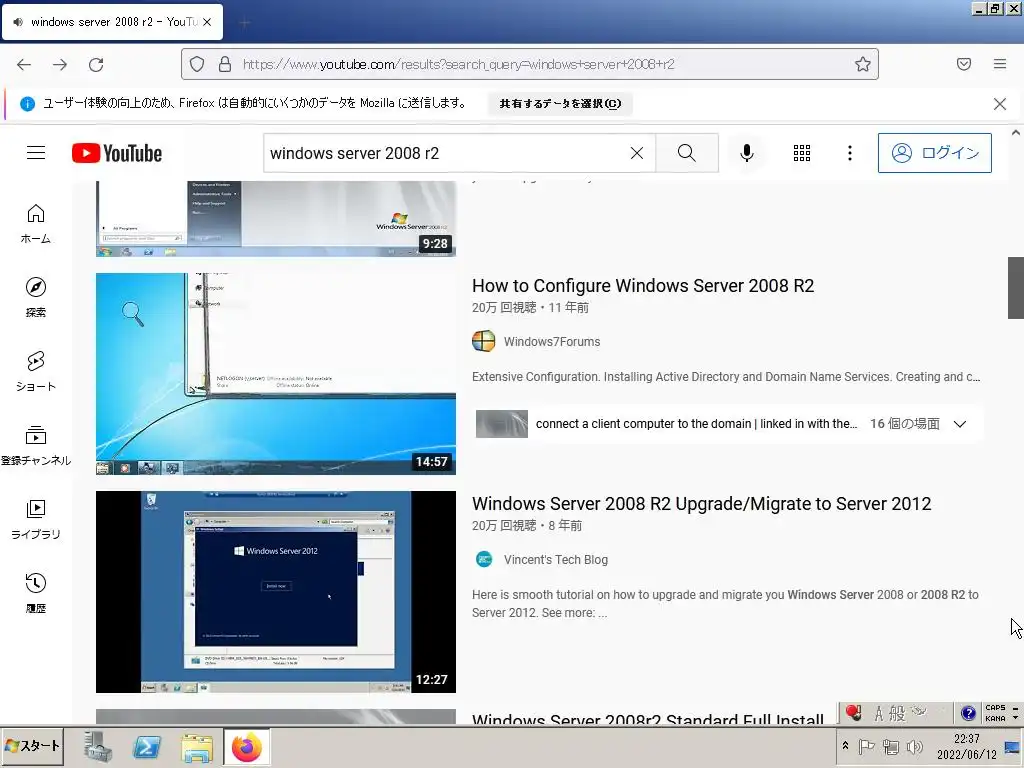Launch Server Manager from taskbar

pyautogui.click(x=98, y=746)
